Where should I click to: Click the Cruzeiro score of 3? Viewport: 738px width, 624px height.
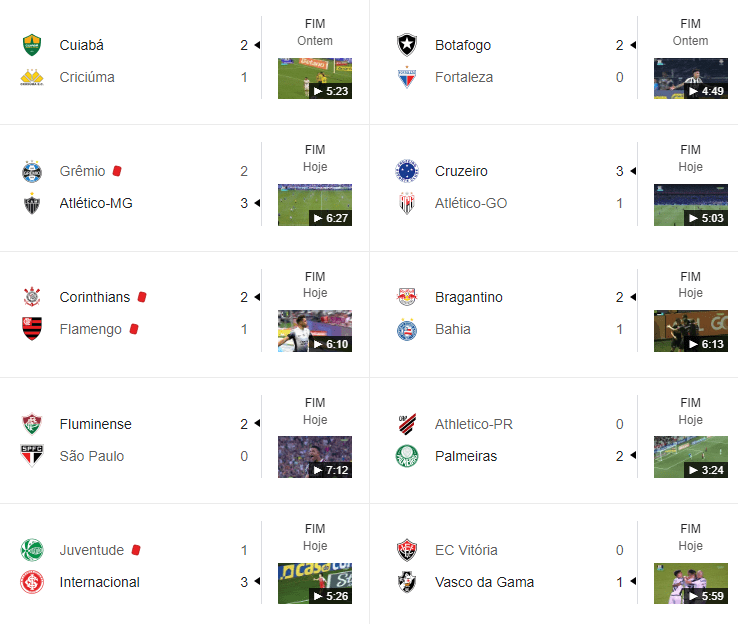[619, 171]
